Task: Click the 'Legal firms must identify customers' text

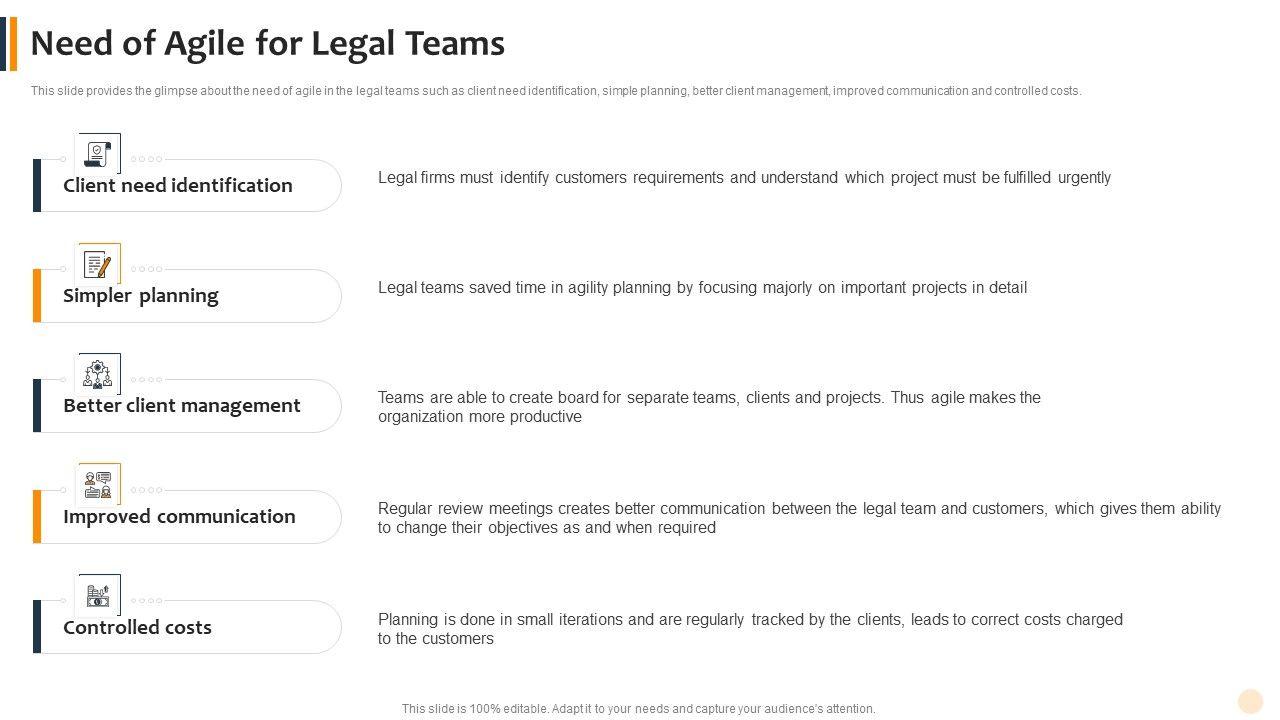Action: pyautogui.click(x=744, y=178)
